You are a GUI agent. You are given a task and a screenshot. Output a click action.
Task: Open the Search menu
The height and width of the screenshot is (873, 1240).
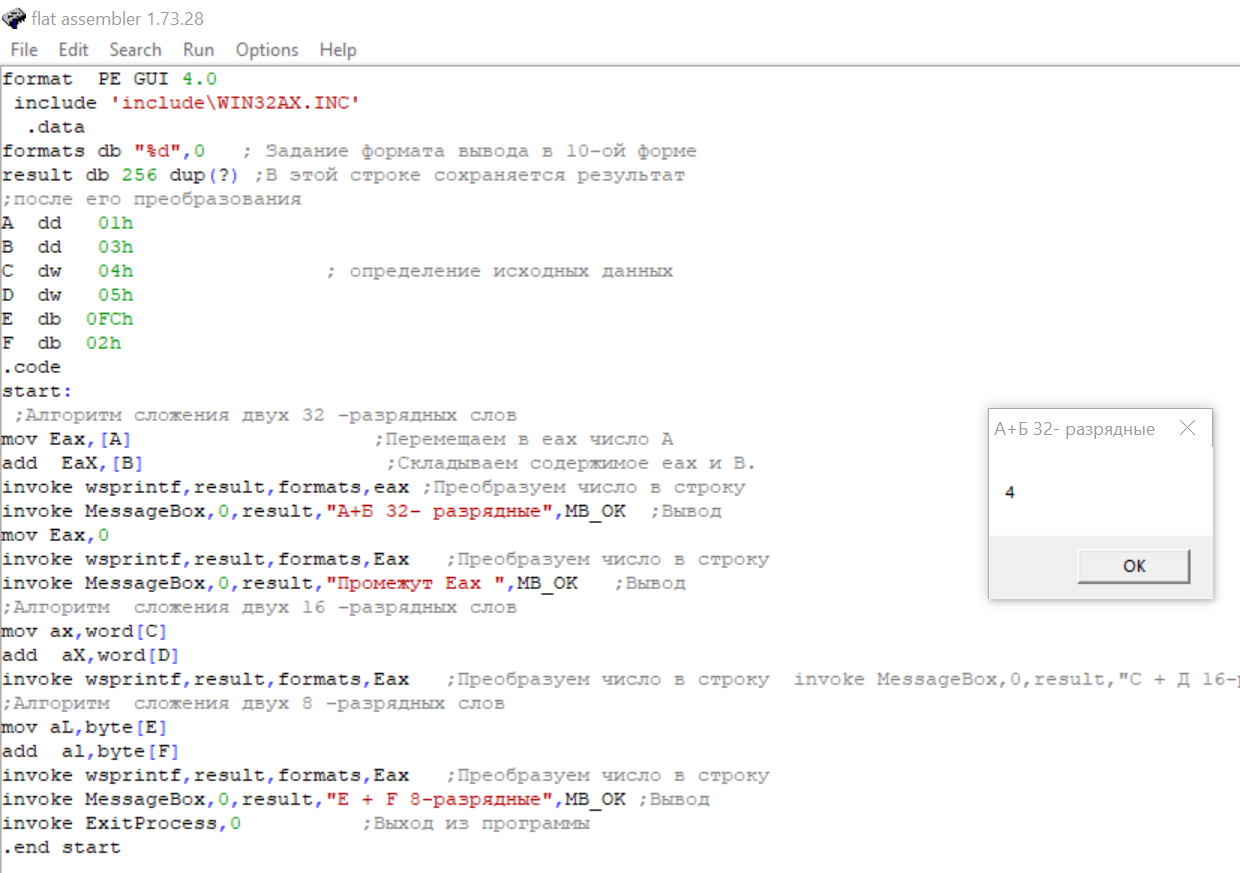(x=135, y=49)
